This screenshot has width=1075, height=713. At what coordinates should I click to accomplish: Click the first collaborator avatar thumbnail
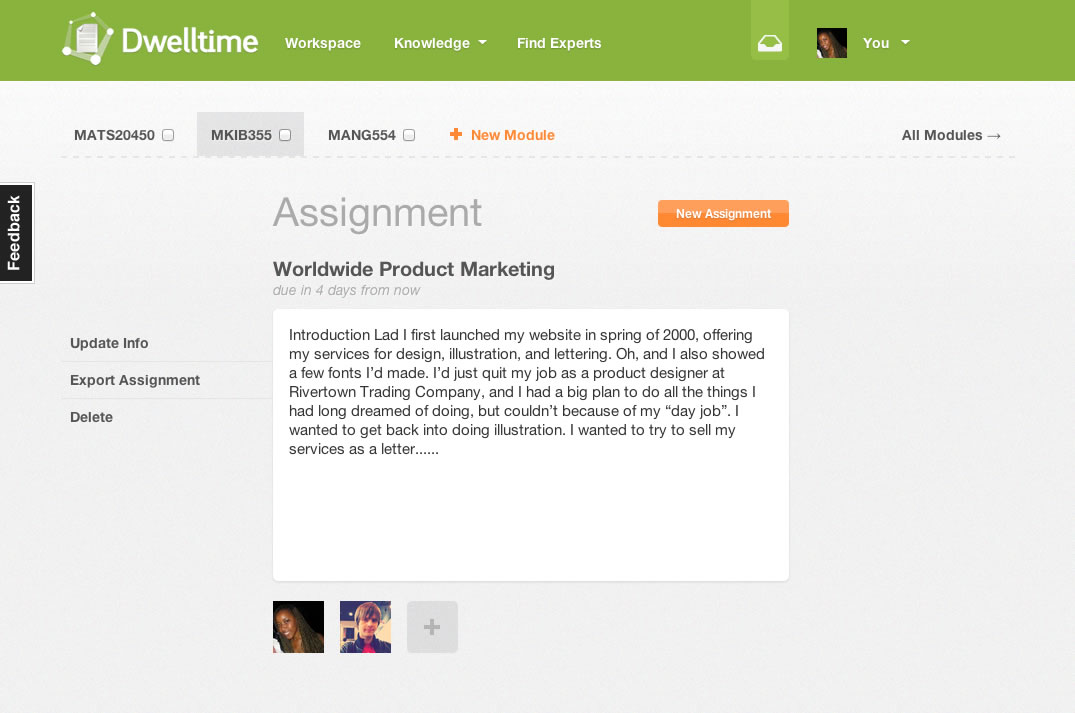coord(298,626)
